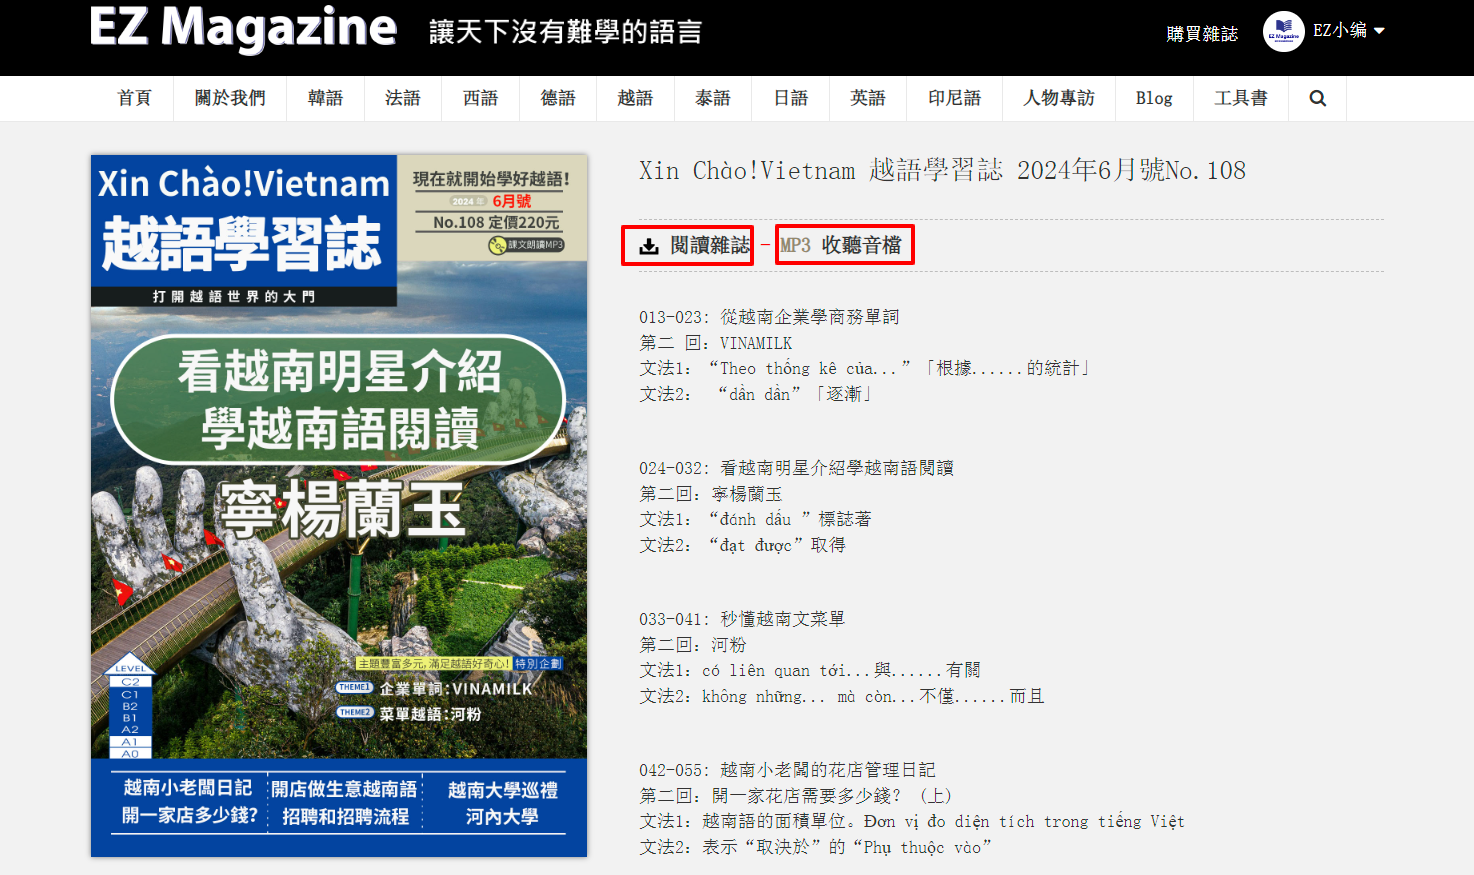This screenshot has height=875, width=1474.
Task: Click the 閱讀雜誌 button
Action: pos(709,245)
